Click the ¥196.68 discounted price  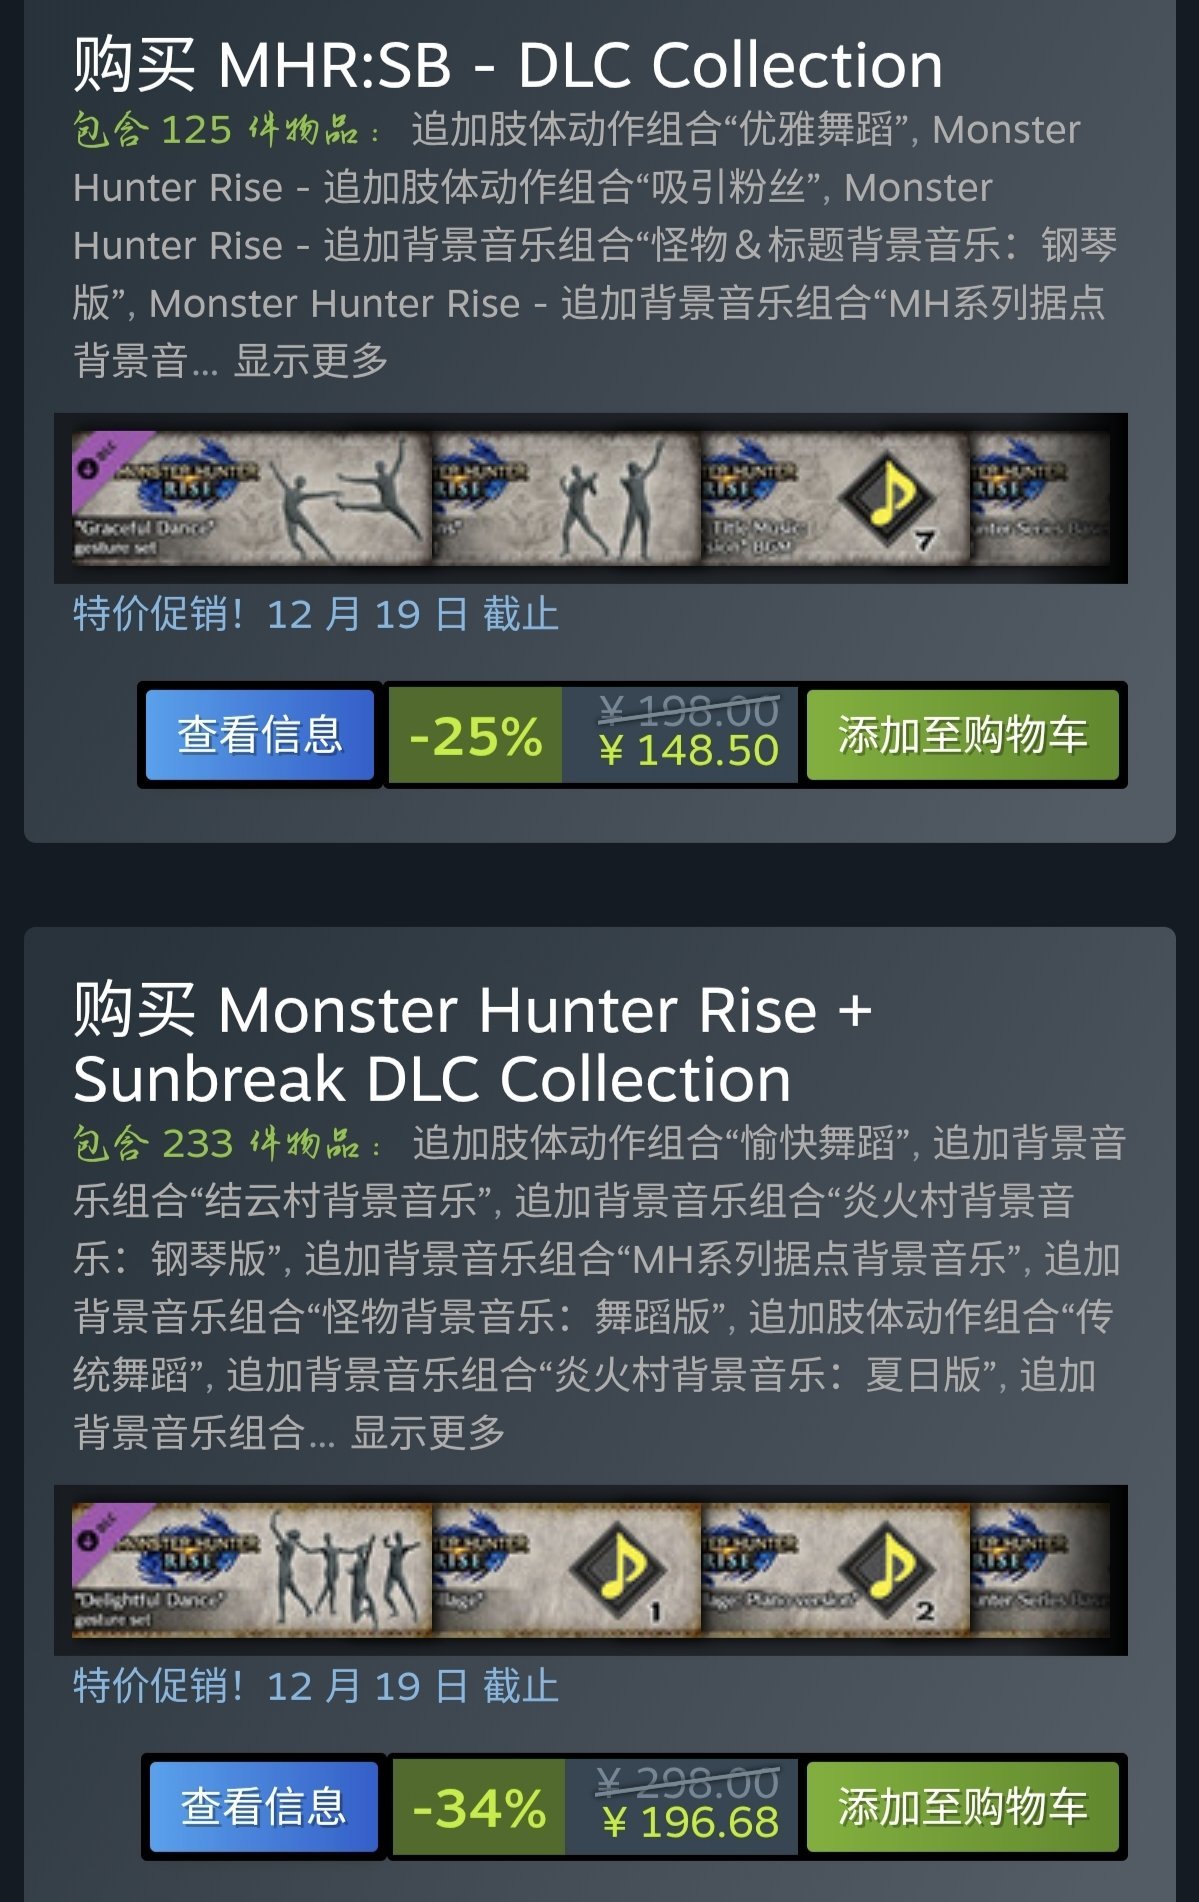[691, 1823]
